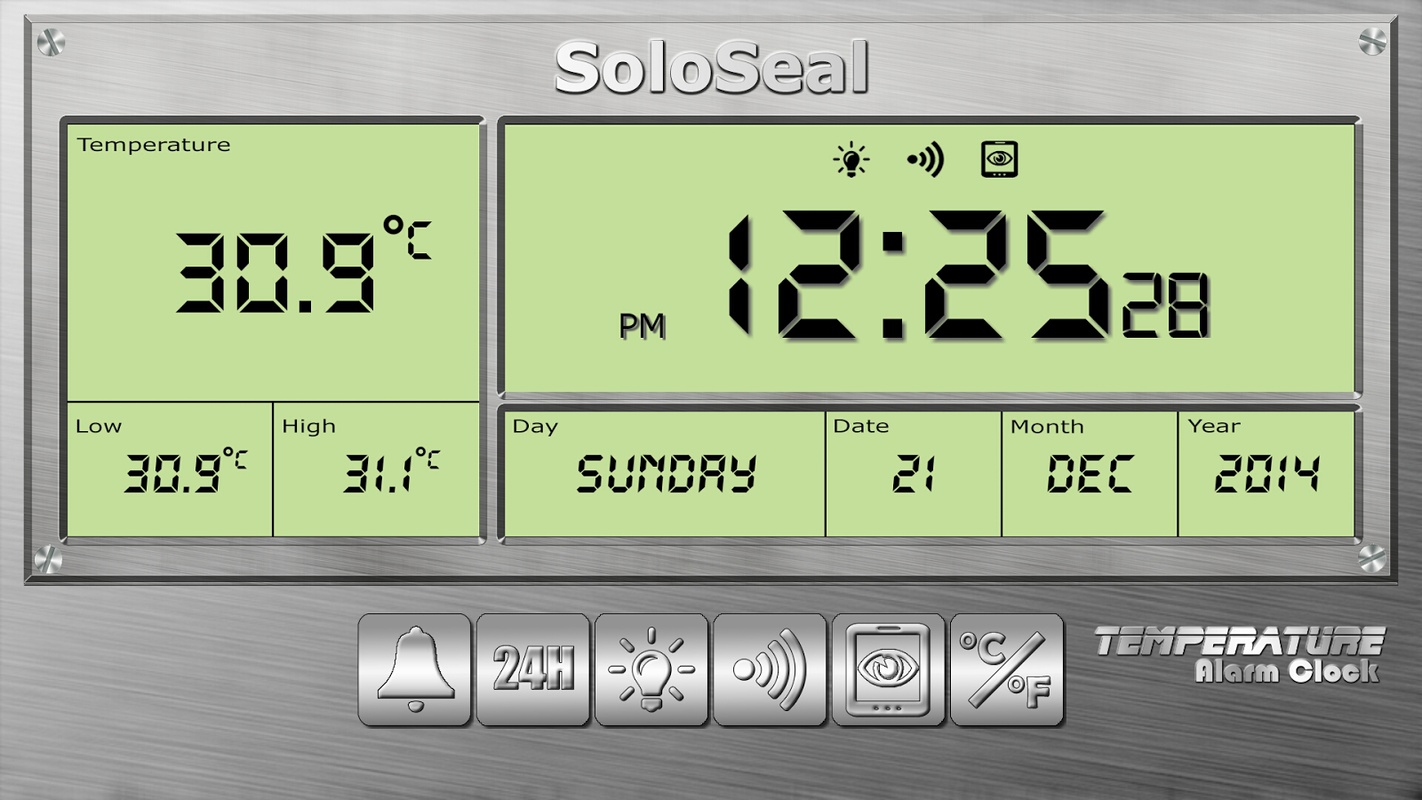Click the High label
The width and height of the screenshot is (1422, 800).
coord(308,426)
